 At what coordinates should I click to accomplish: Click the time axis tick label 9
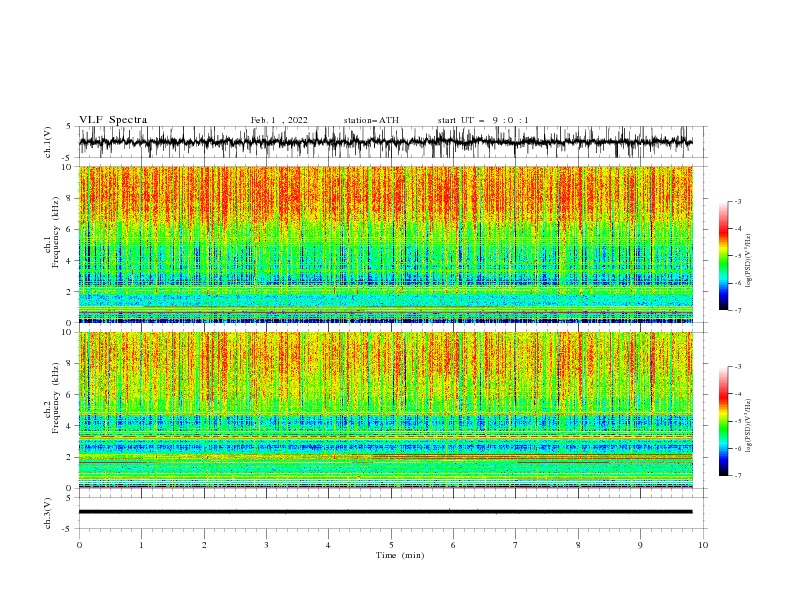tap(640, 545)
